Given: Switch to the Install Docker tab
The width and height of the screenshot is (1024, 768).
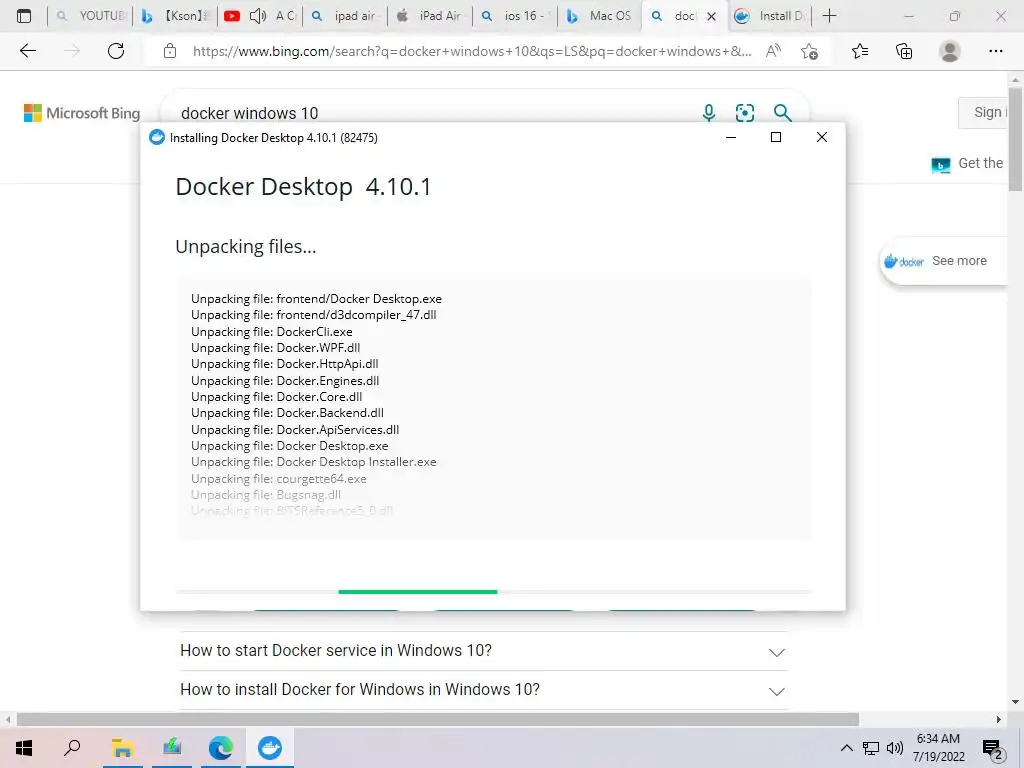Looking at the screenshot, I should point(769,16).
